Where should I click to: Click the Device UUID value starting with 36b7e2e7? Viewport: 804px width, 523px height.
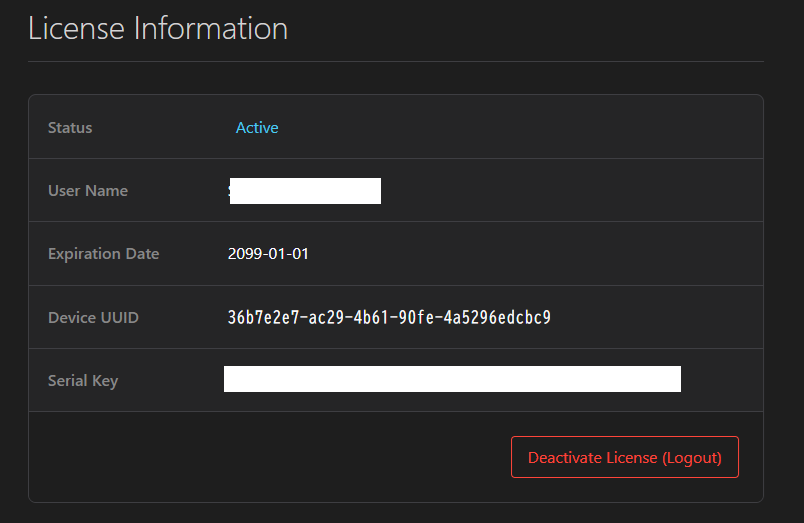(389, 318)
